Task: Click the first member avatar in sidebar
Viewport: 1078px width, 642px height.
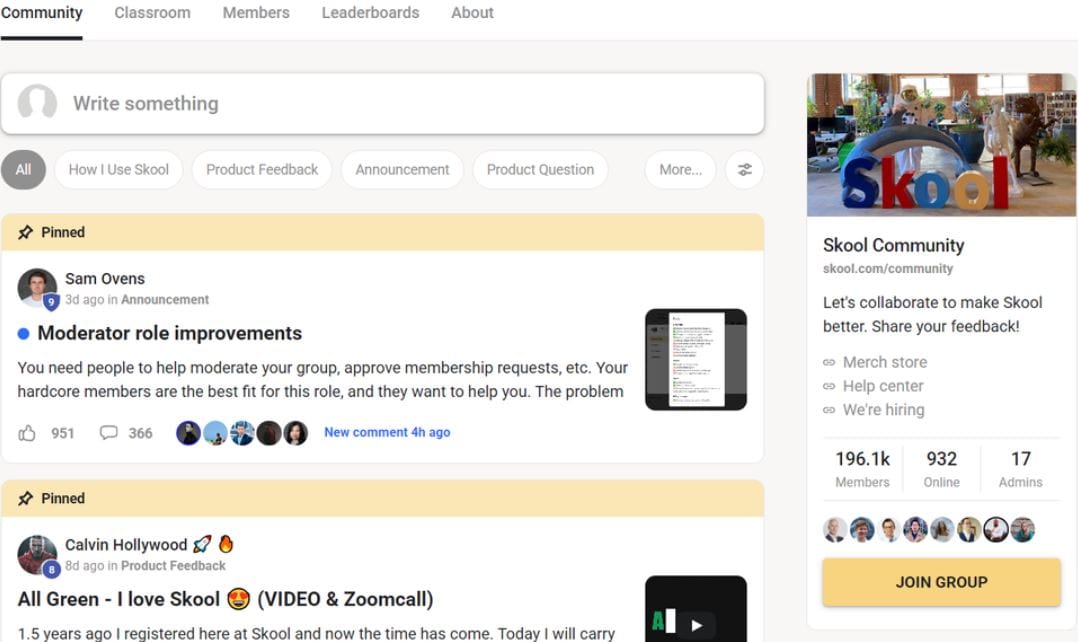Action: click(x=835, y=530)
